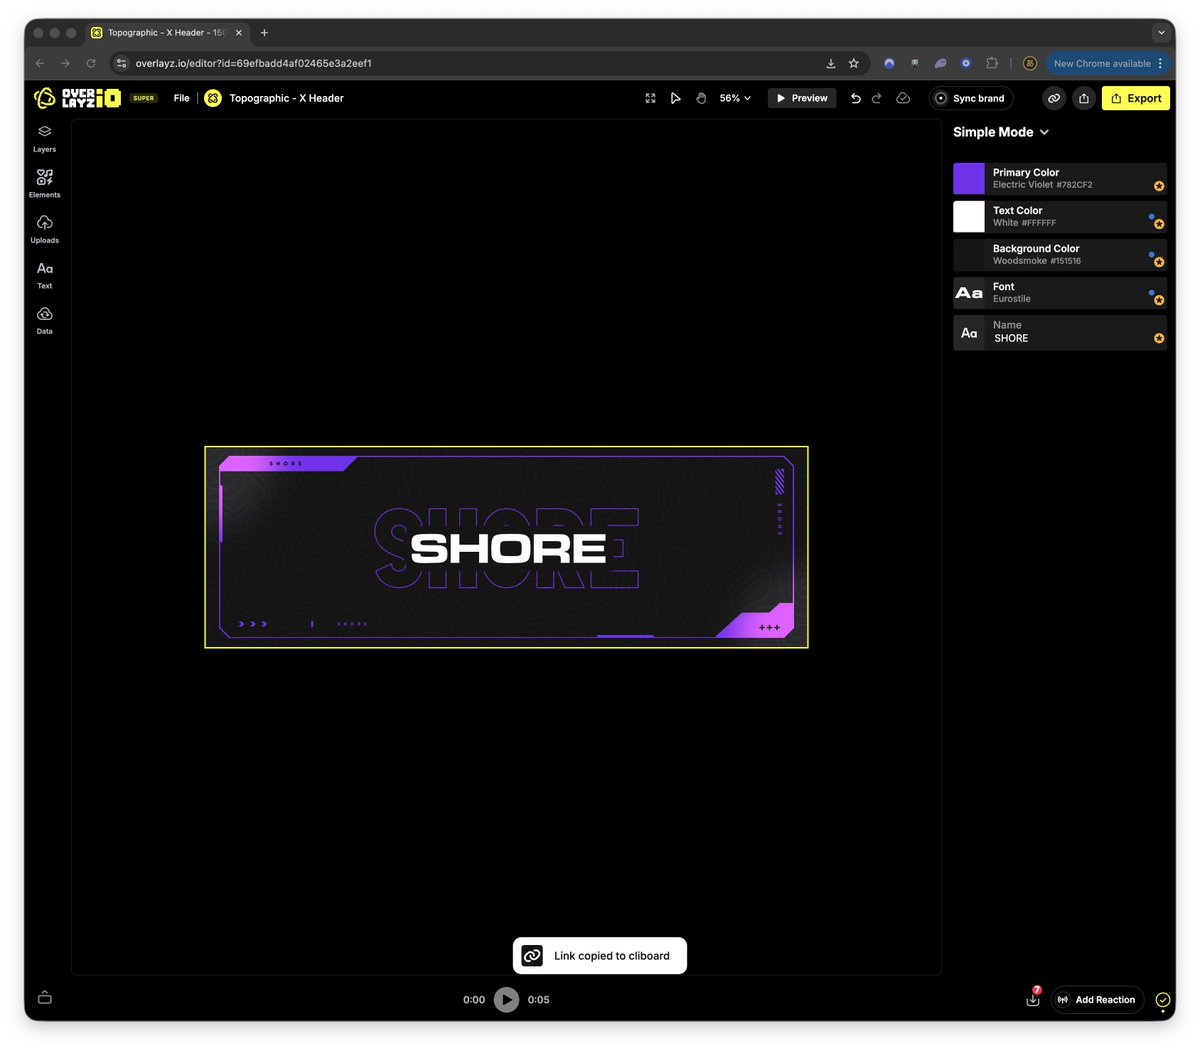Open the Elements panel
This screenshot has height=1051, width=1200.
(x=44, y=183)
